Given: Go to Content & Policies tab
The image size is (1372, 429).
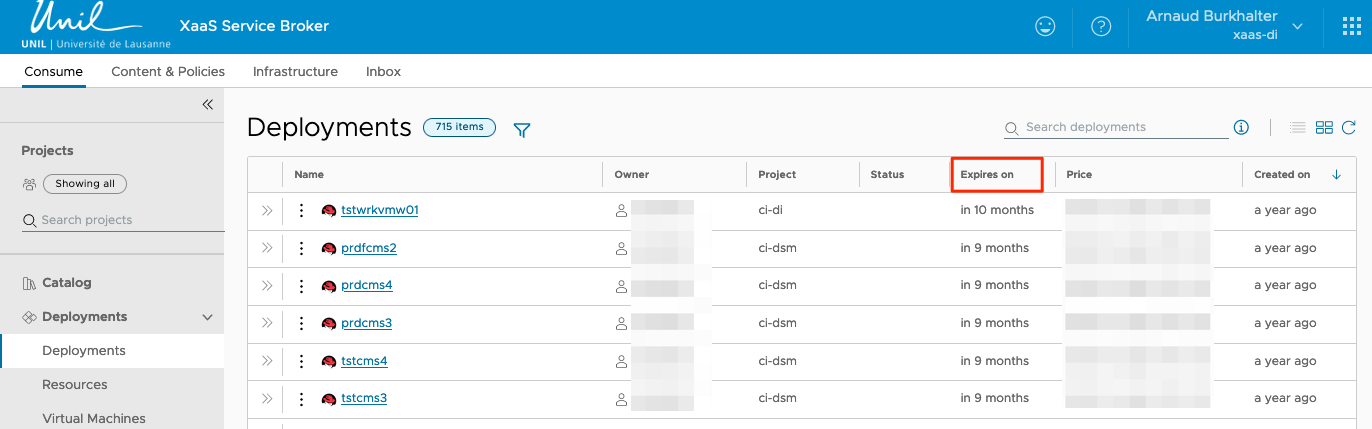Looking at the screenshot, I should 168,72.
